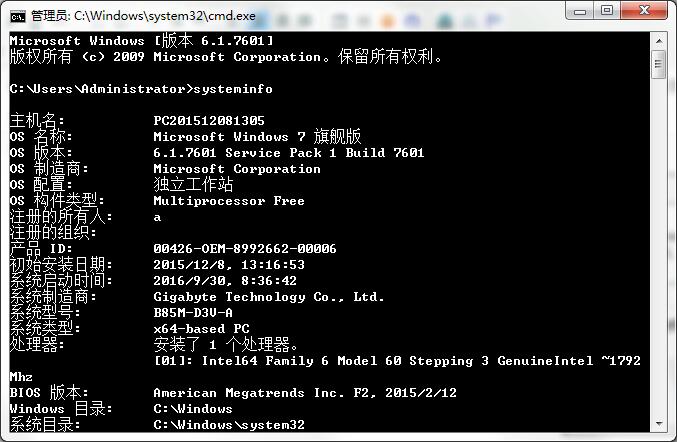Click the scrollbar up arrow

click(659, 41)
